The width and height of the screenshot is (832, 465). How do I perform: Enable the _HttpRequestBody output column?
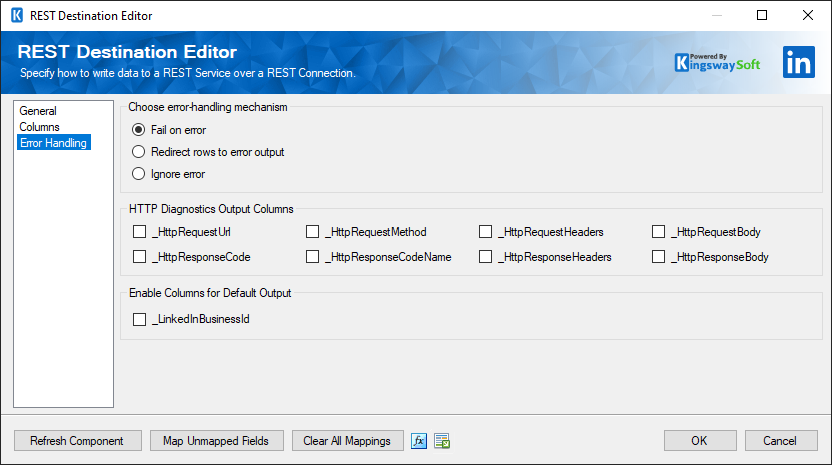tap(658, 231)
